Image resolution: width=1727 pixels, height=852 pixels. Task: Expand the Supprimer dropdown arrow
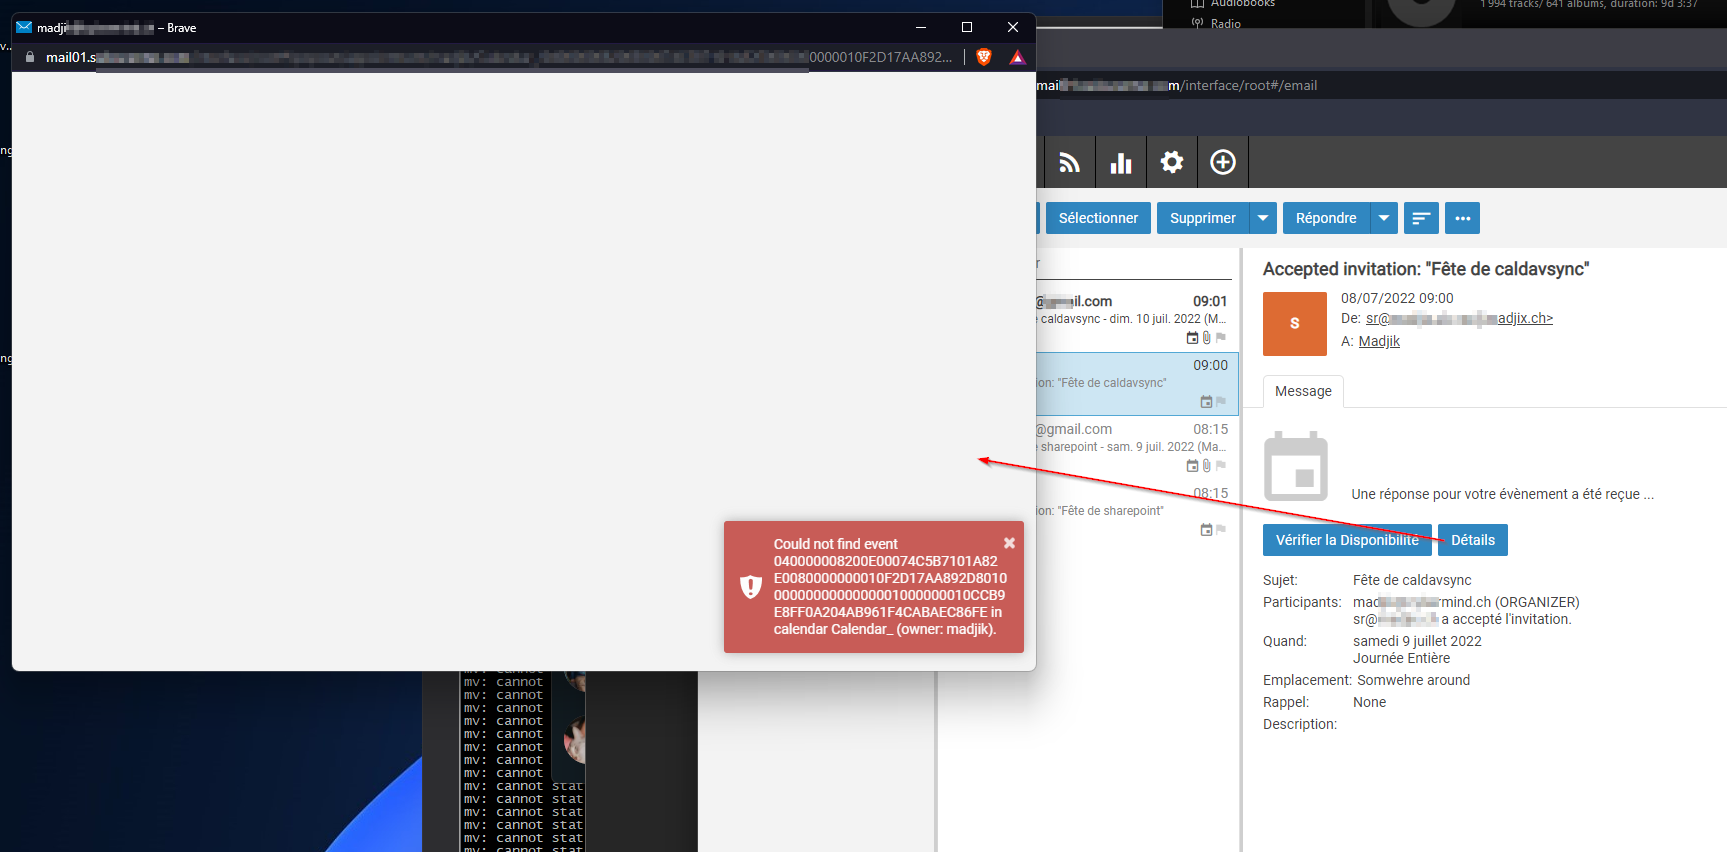(x=1263, y=218)
